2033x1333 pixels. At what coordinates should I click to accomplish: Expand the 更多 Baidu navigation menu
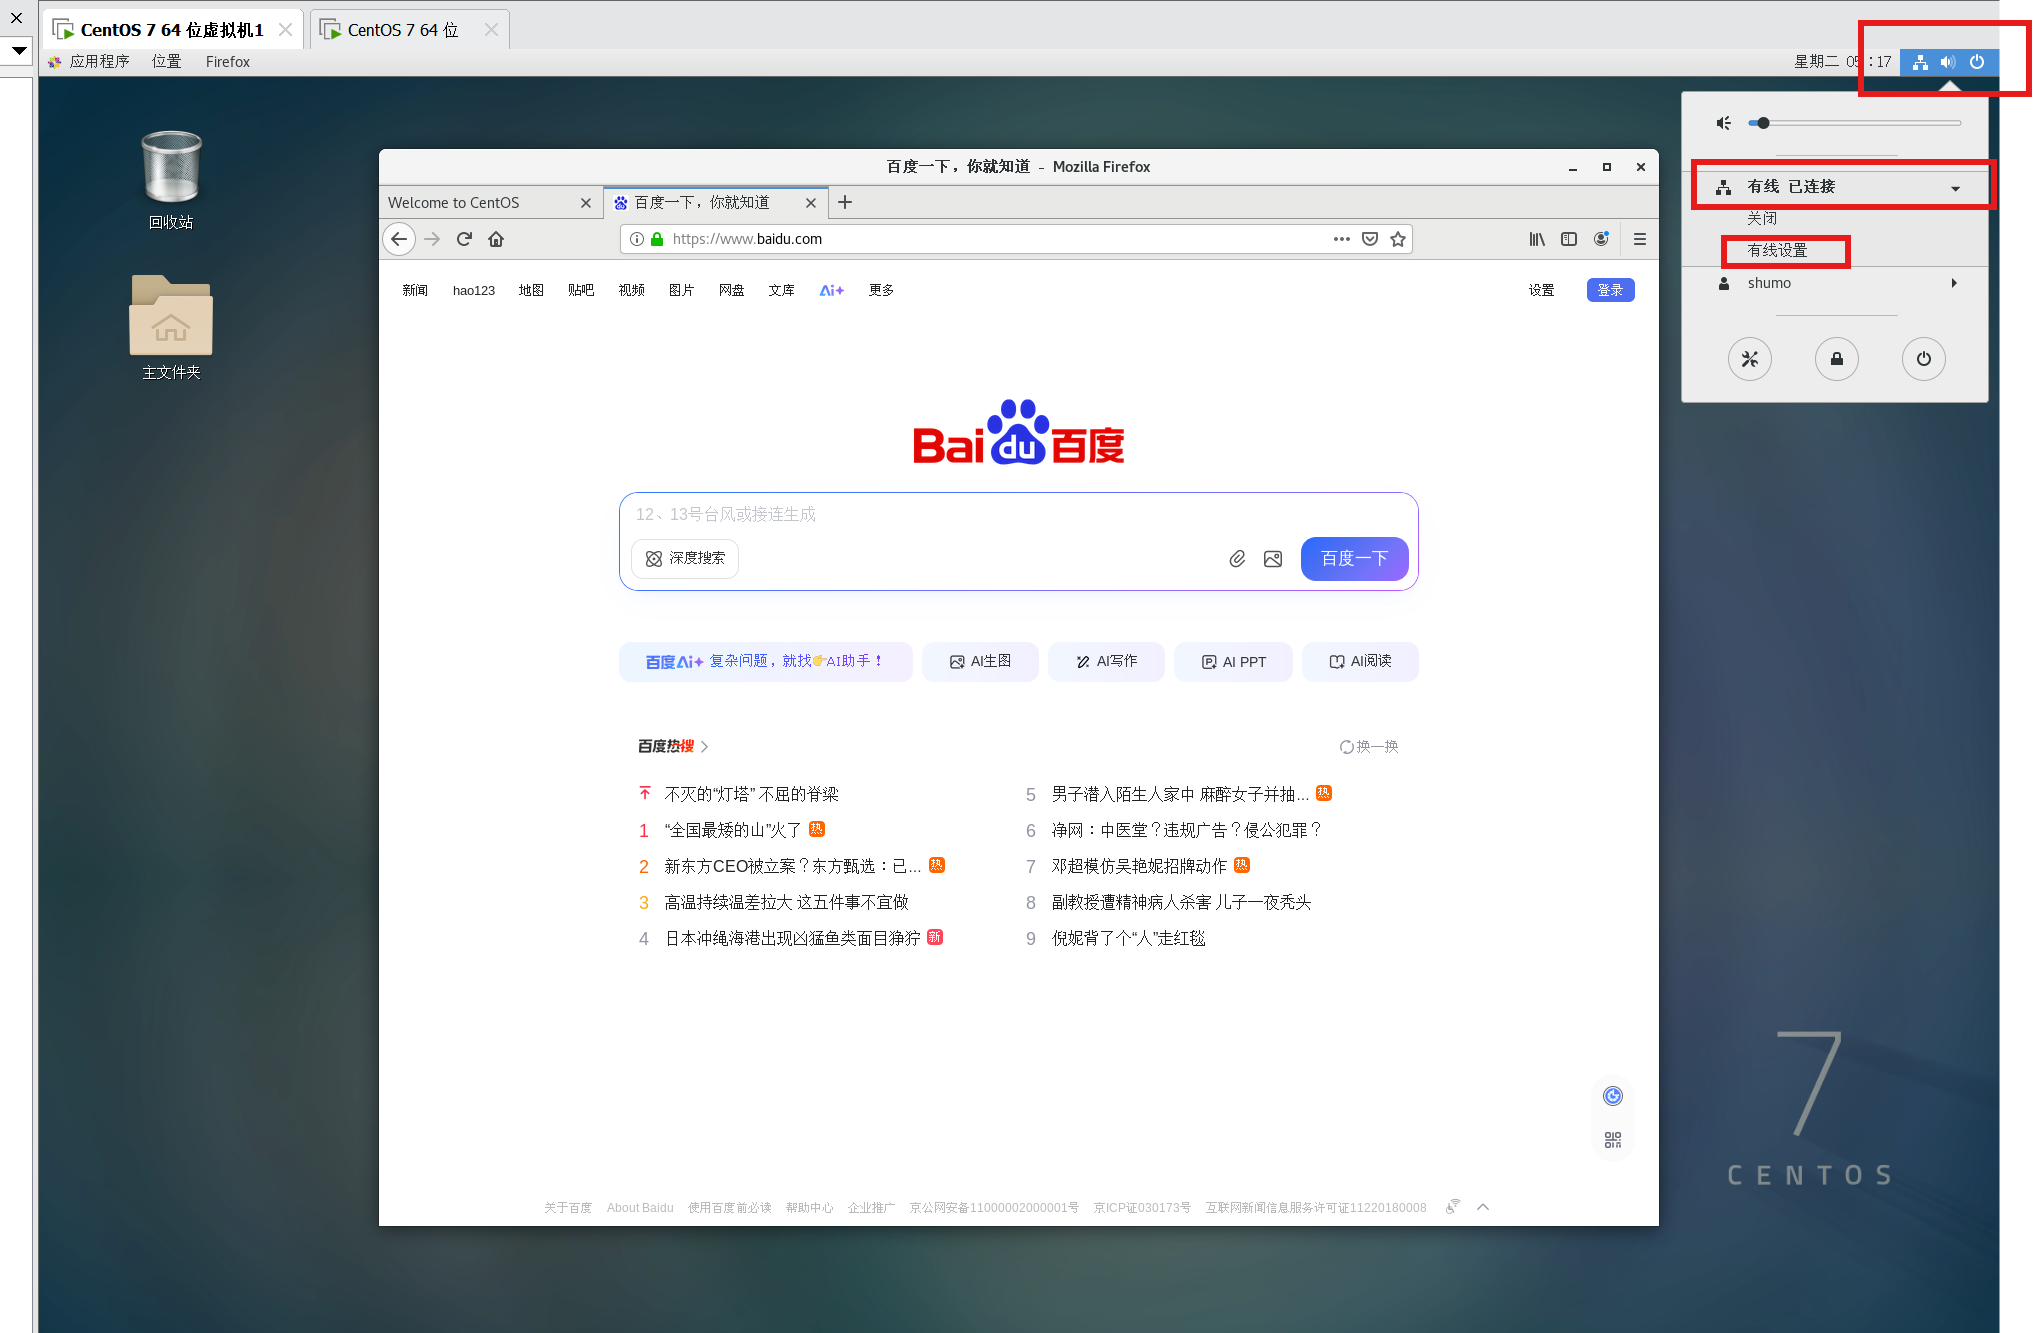coord(881,290)
